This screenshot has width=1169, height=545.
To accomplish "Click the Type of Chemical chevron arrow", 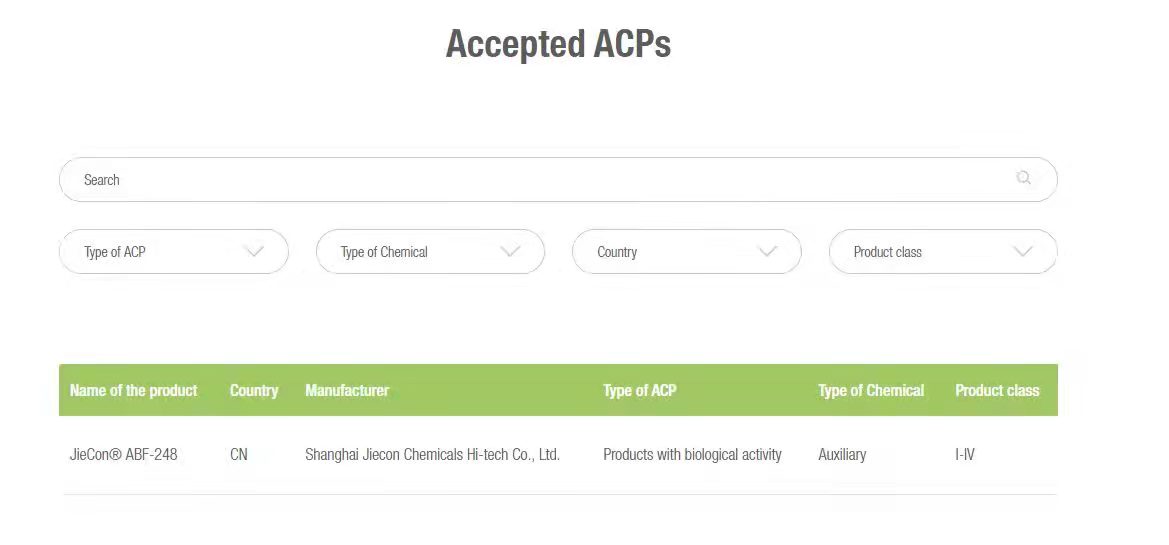I will point(510,252).
